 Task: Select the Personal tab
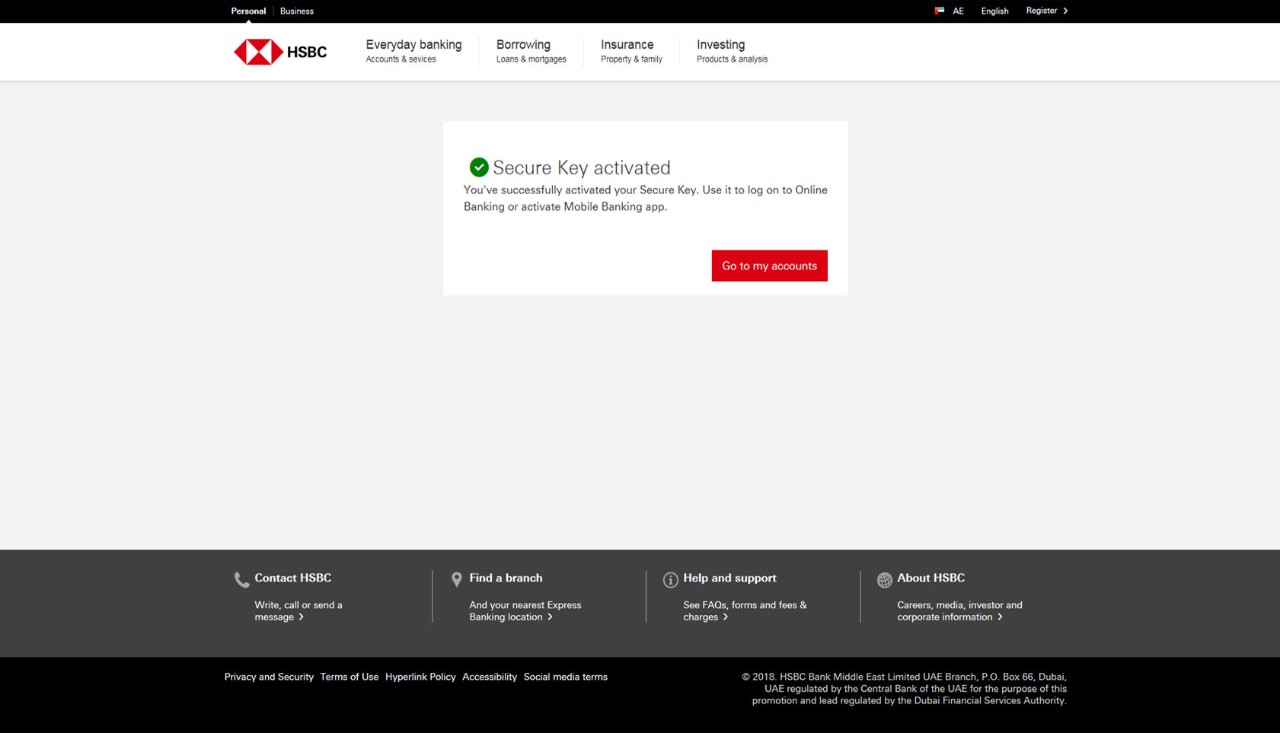coord(248,11)
